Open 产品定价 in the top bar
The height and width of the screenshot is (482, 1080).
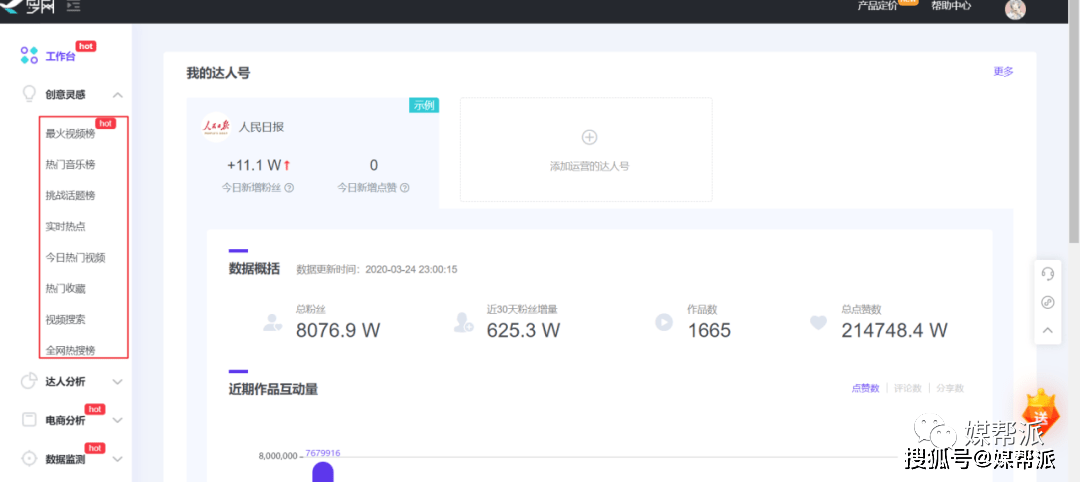pos(878,6)
